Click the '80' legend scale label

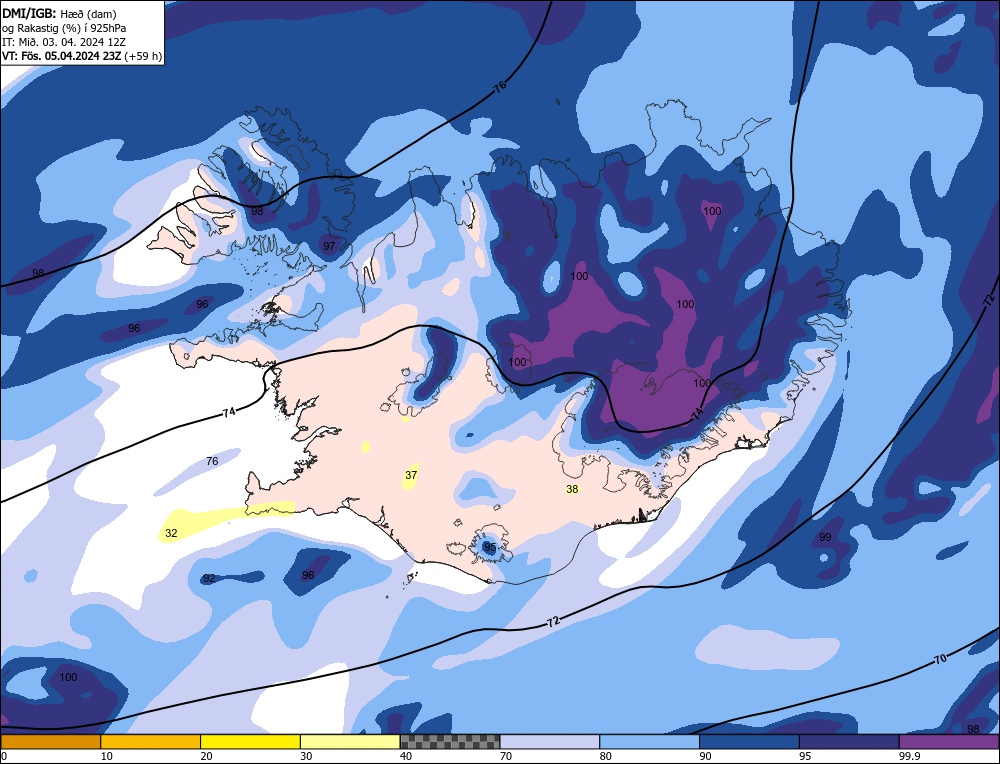point(606,756)
